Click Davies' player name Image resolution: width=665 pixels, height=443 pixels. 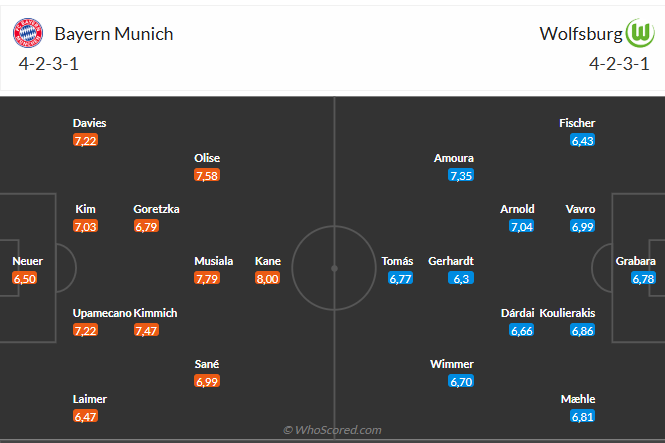tap(89, 123)
